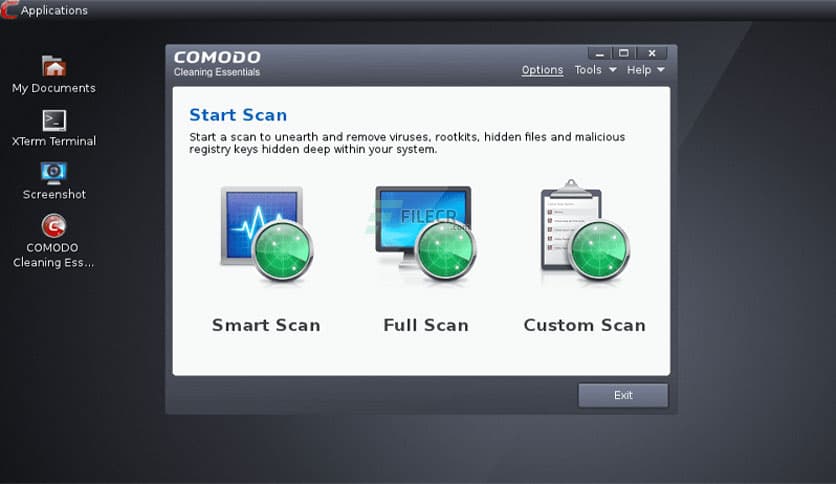Click the Smart Scan text label
The image size is (836, 484).
pyautogui.click(x=266, y=325)
